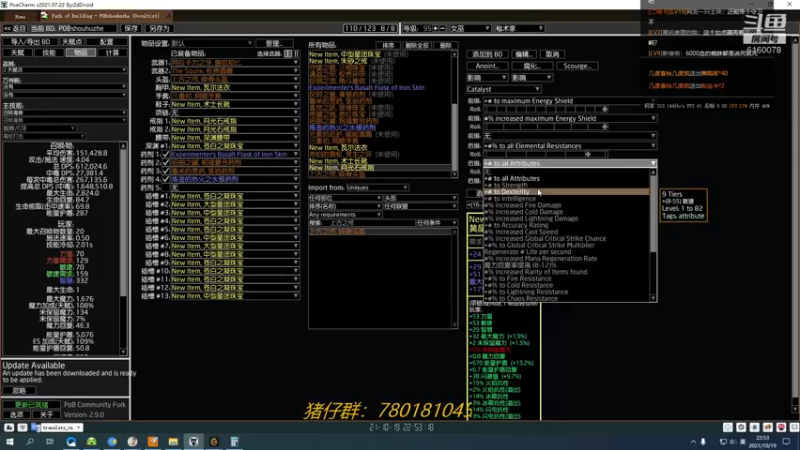Viewport: 800px width, 450px height.
Task: Open Windows Start menu
Action: point(9,441)
